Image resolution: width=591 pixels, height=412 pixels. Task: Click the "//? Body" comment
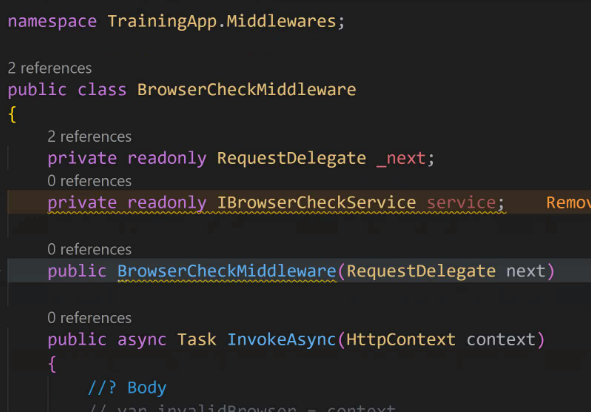pyautogui.click(x=127, y=388)
